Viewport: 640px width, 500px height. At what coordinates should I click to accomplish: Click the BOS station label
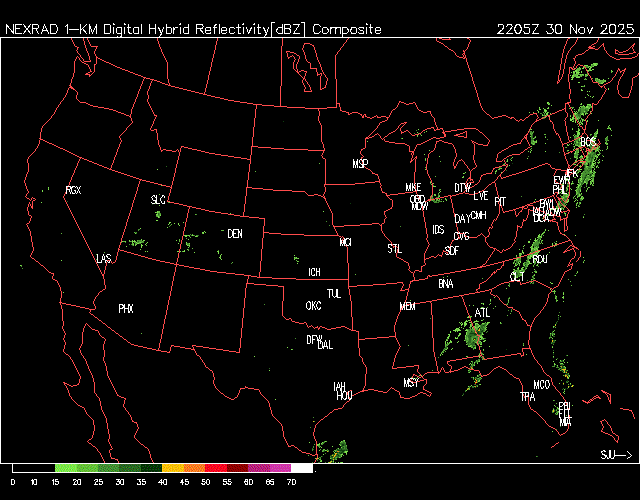tap(588, 142)
